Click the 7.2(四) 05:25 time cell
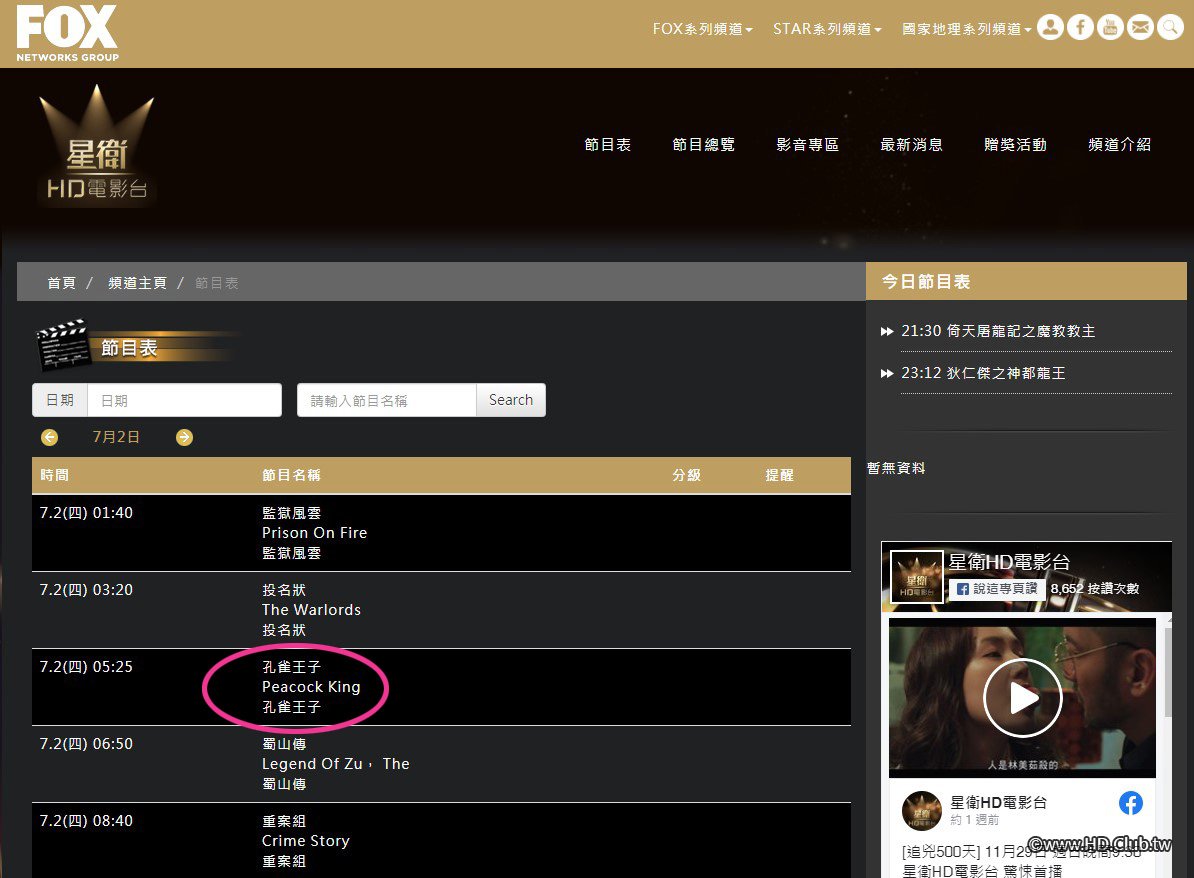 (86, 667)
